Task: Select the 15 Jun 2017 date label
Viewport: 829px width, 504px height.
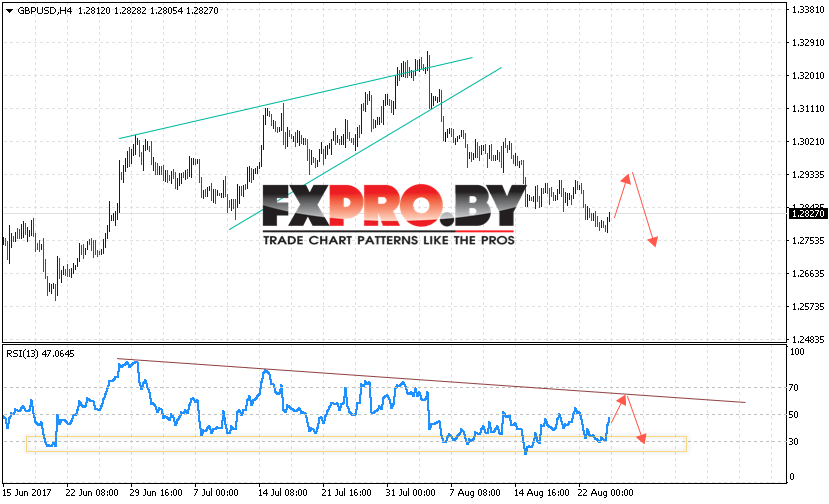Action: 27,493
